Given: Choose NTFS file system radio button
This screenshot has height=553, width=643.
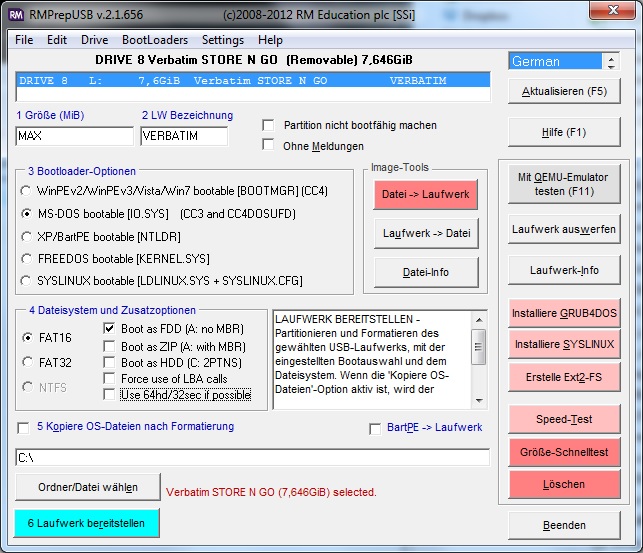Looking at the screenshot, I should 27,387.
